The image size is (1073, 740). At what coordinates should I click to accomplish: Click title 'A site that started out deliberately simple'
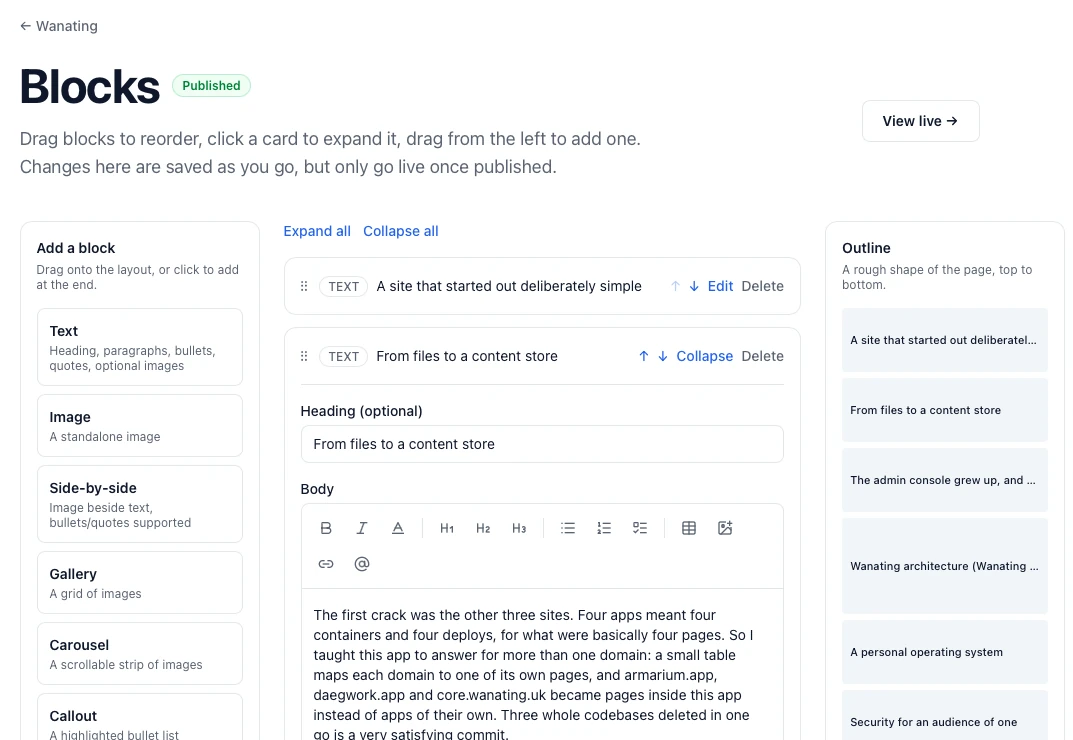click(x=509, y=286)
